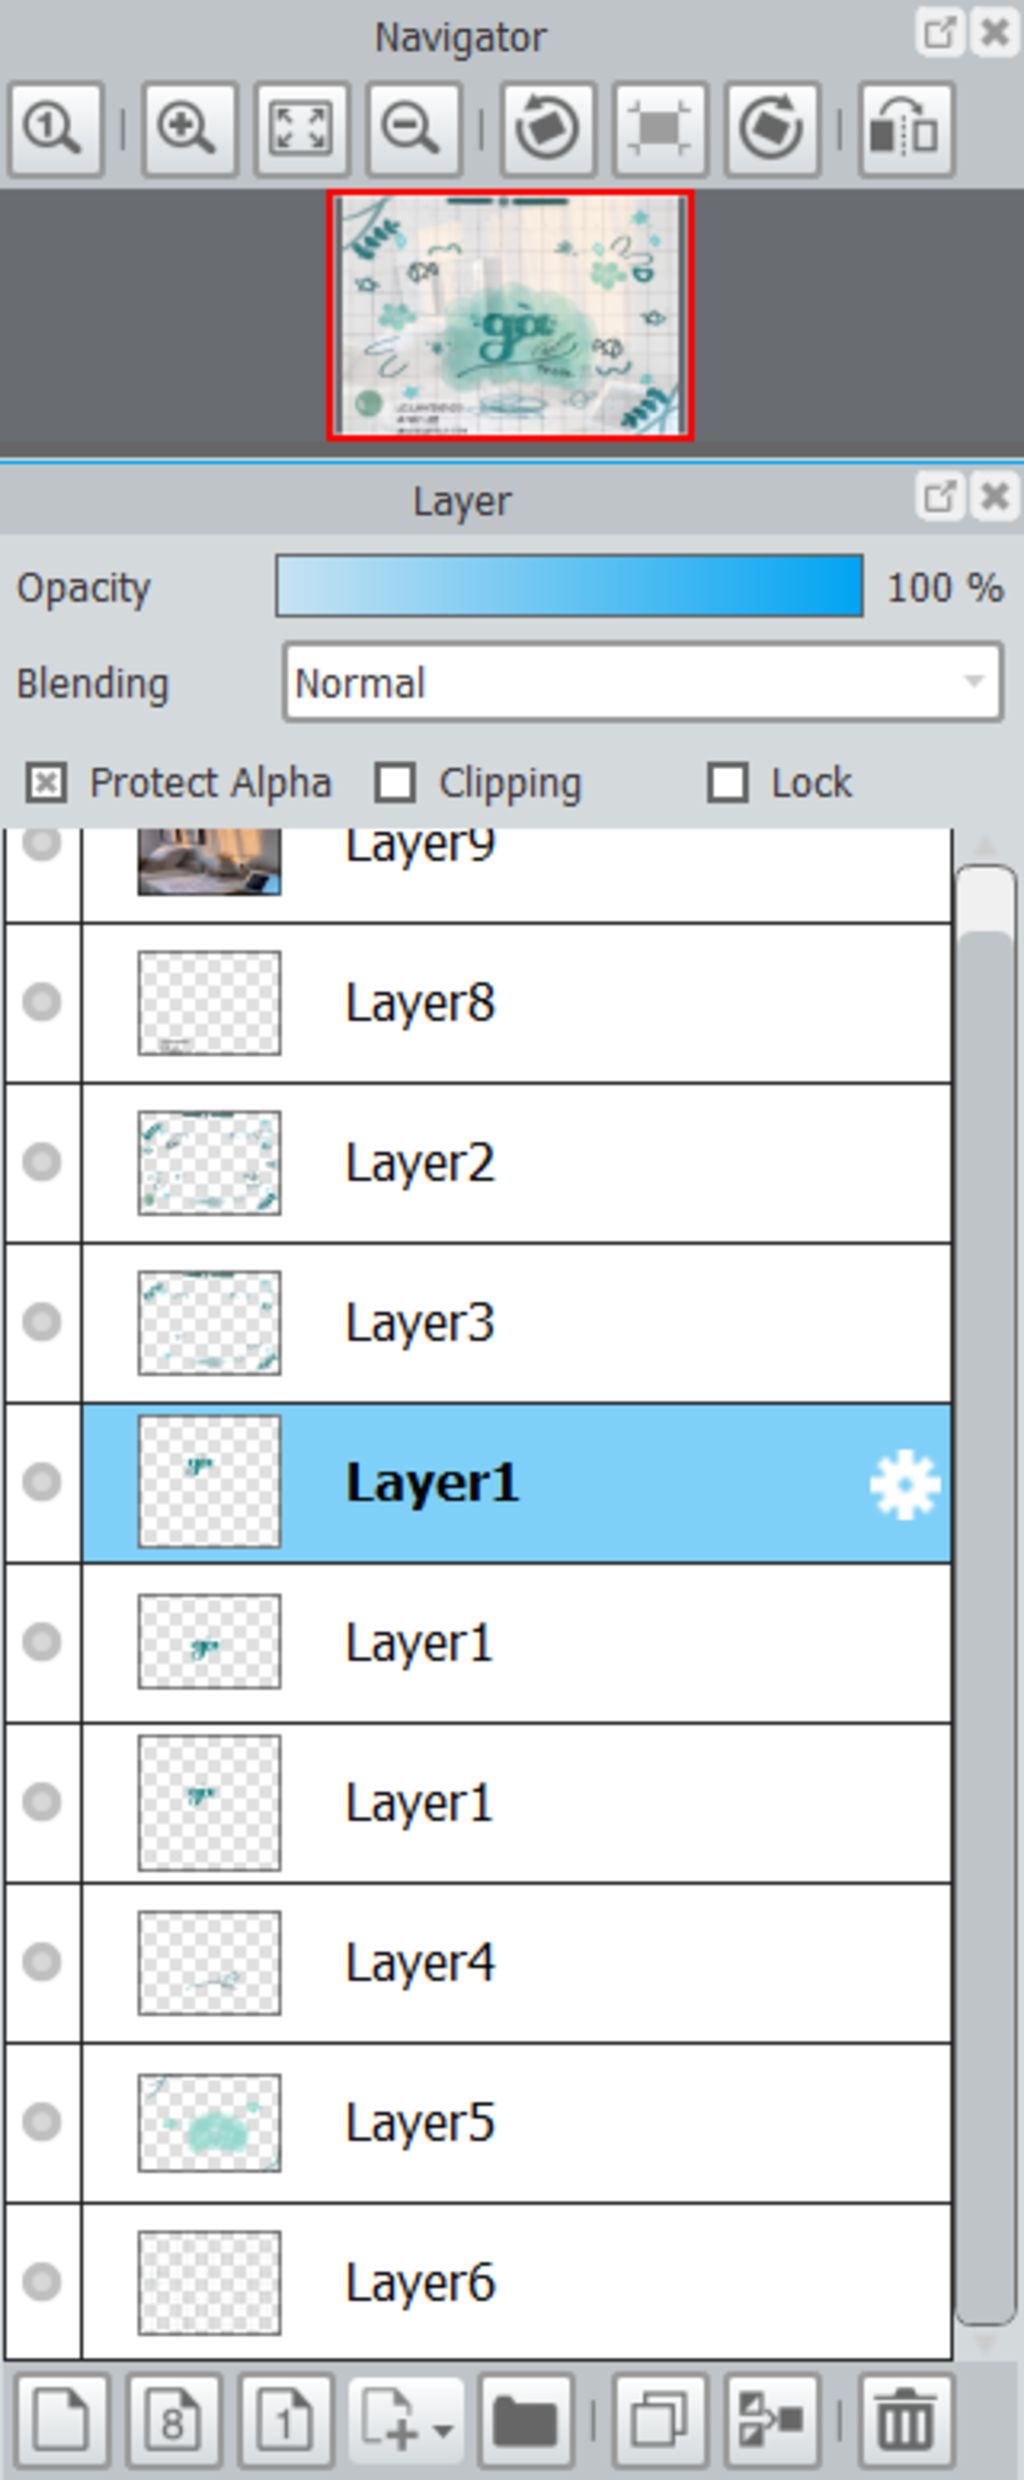Viewport: 1024px width, 2480px height.
Task: Enable the Clipping checkbox
Action: (x=395, y=783)
